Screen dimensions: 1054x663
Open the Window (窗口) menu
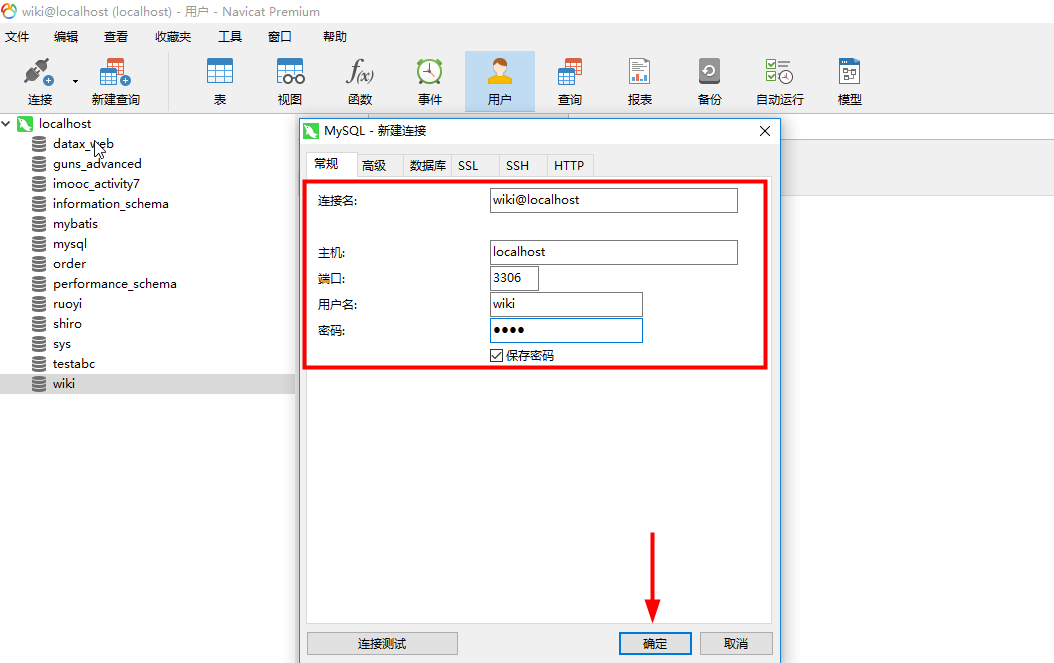click(280, 36)
